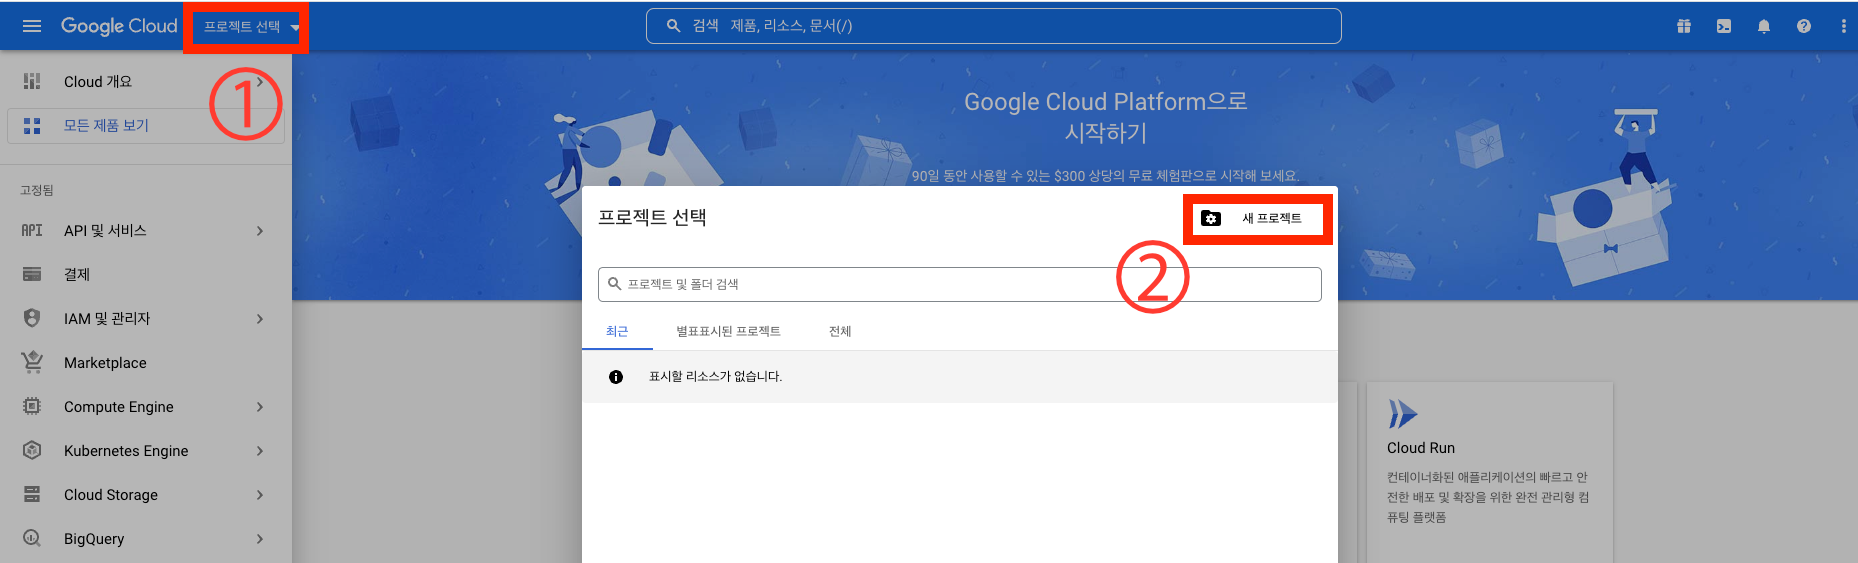Click the IAM shield icon

click(32, 318)
